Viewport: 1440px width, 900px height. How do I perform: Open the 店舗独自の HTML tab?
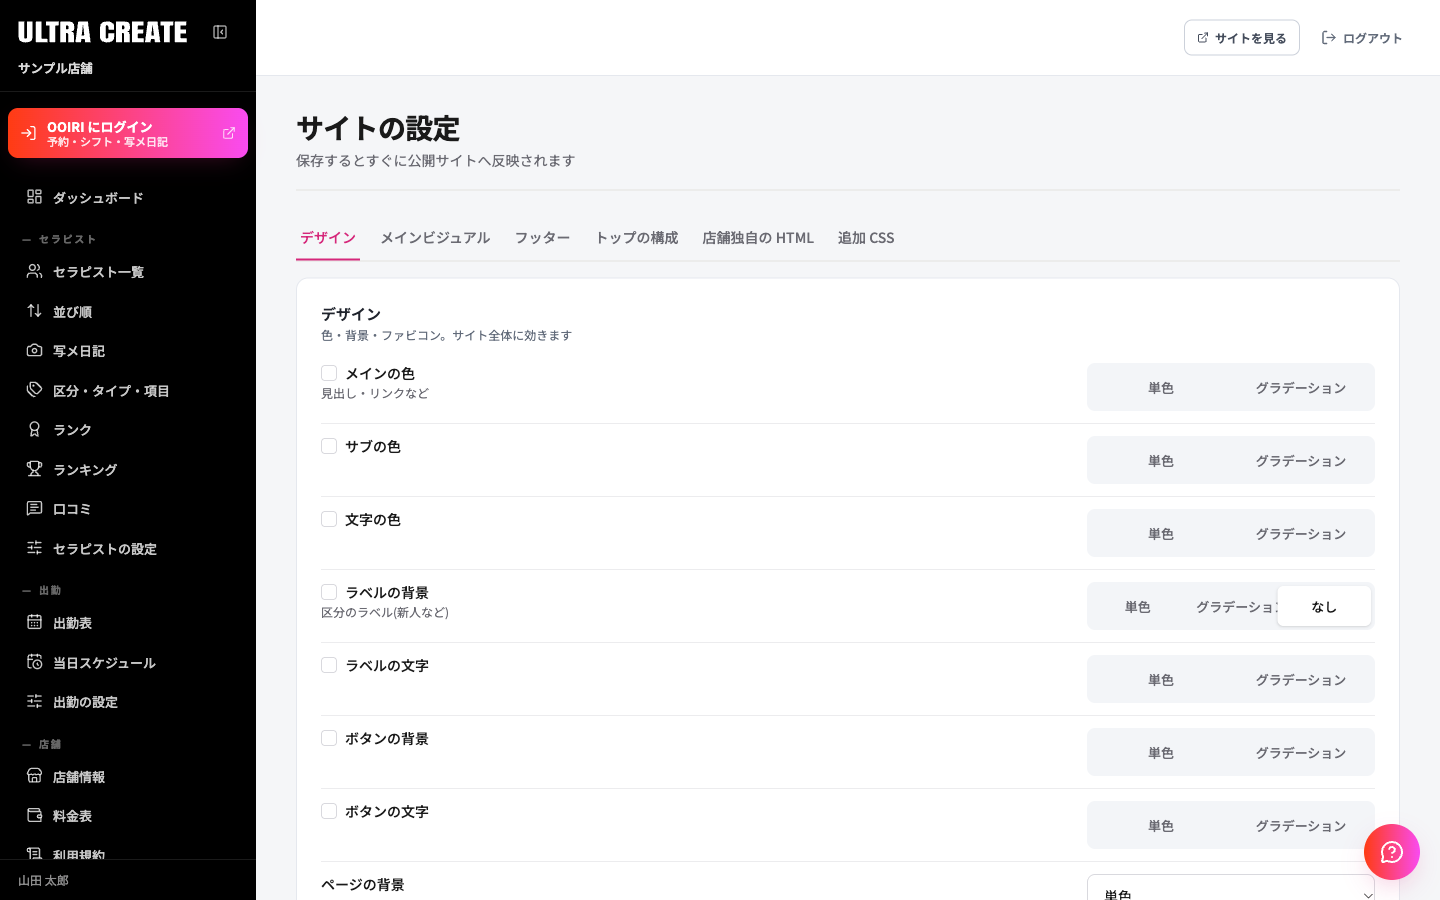(758, 238)
